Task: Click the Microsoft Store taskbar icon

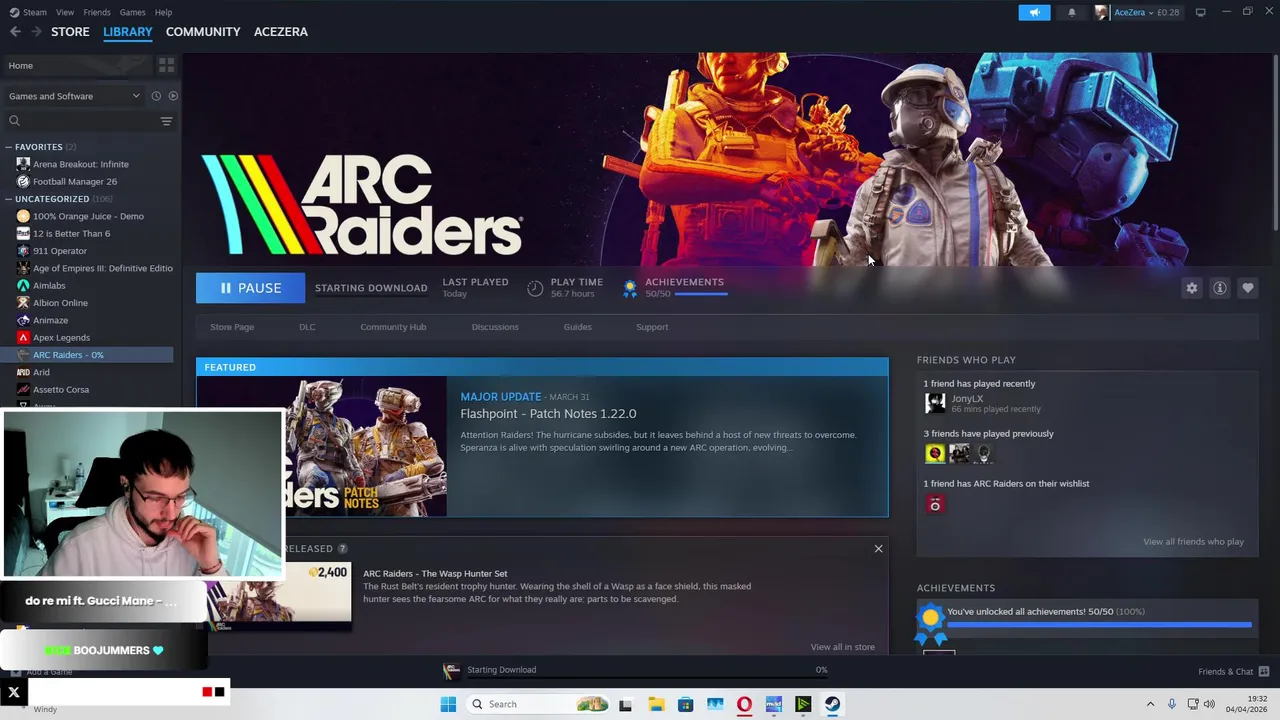Action: coord(685,704)
